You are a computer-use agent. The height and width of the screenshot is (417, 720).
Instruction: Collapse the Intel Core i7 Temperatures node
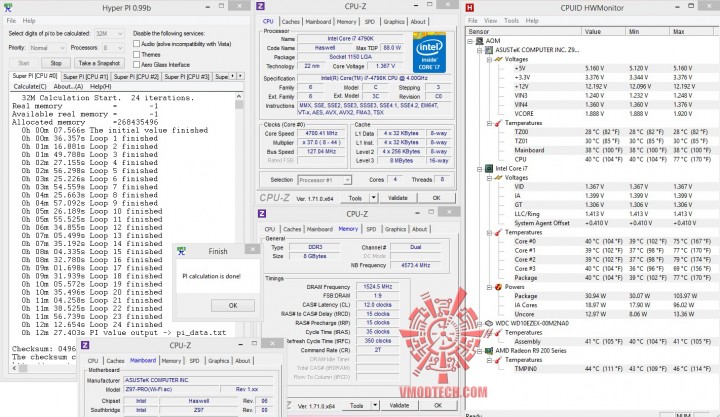click(489, 232)
